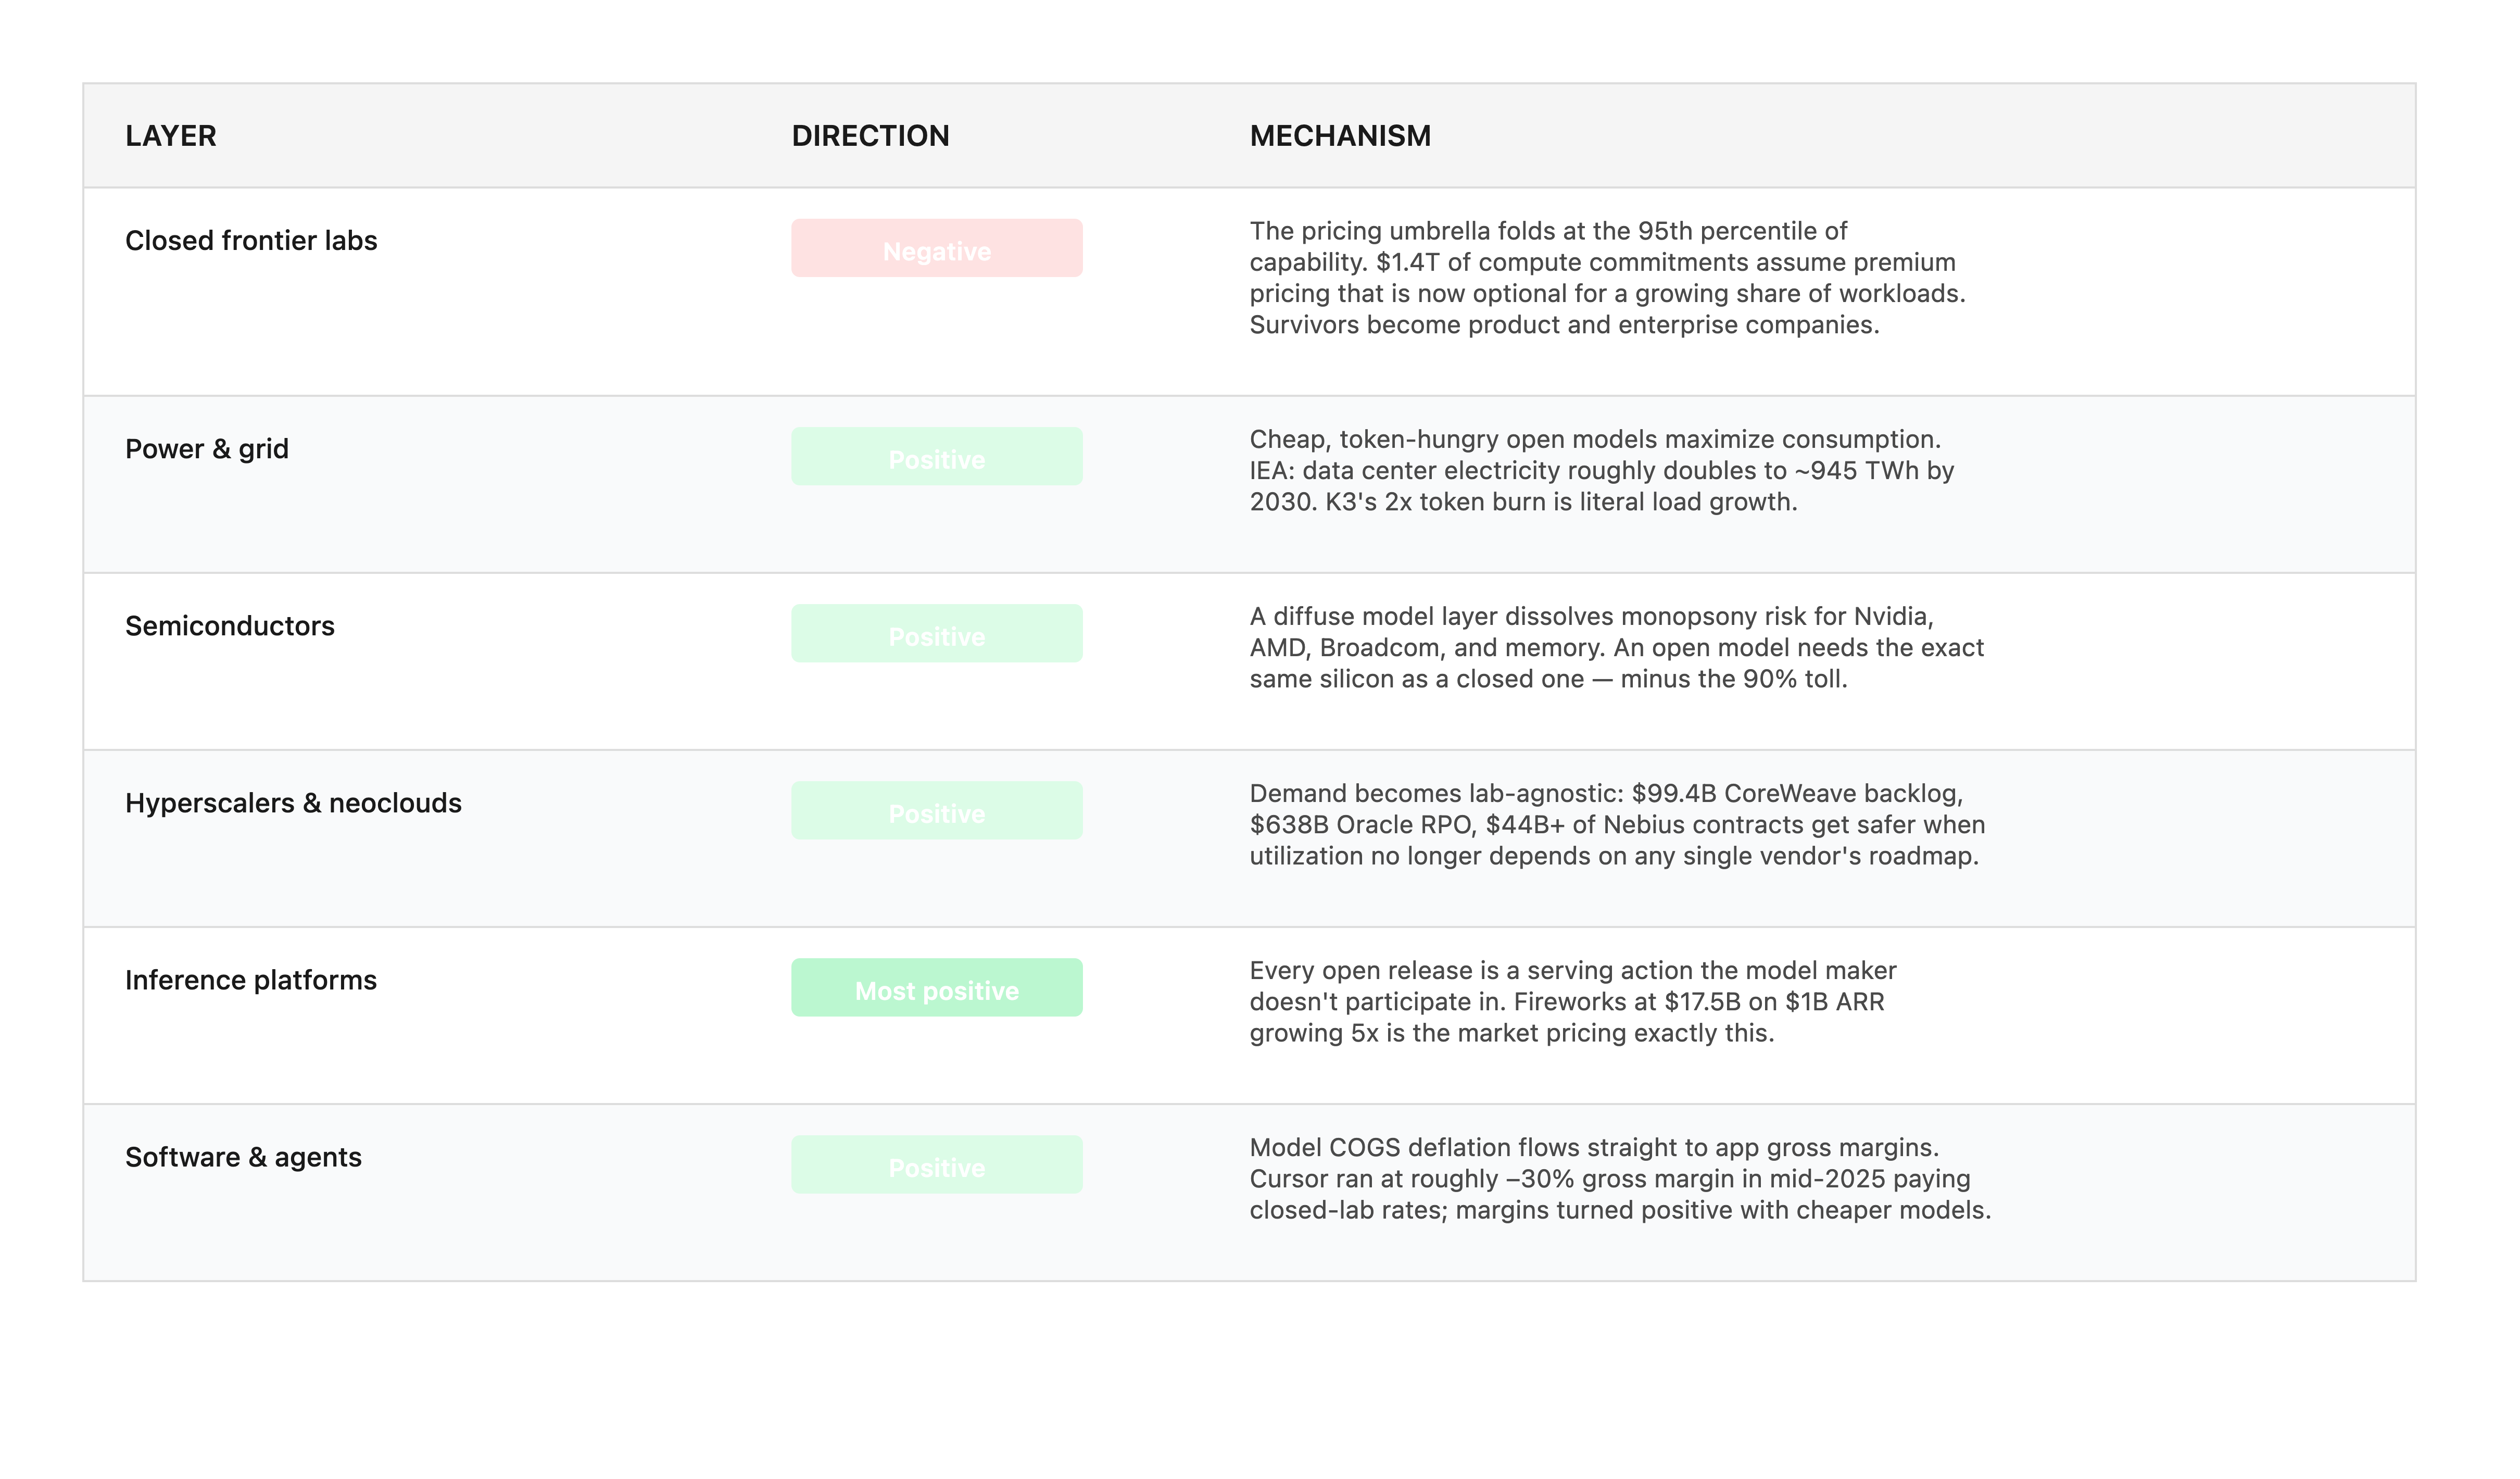Click the CoreWeave backlog mechanism text
This screenshot has height=1479, width=2520.
tap(1618, 825)
